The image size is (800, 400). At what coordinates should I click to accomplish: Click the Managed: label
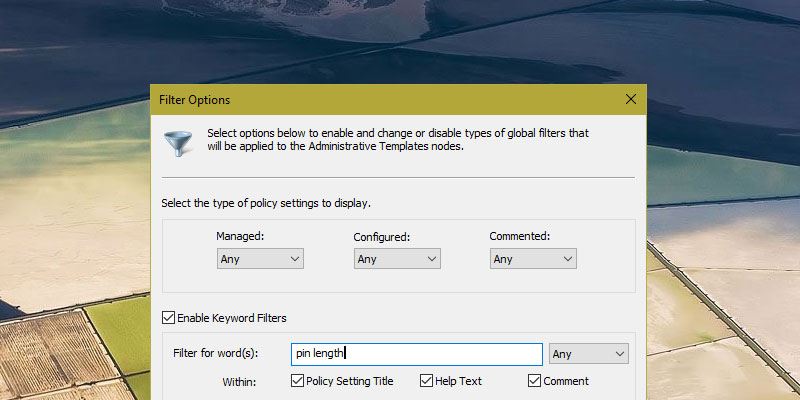coord(240,237)
